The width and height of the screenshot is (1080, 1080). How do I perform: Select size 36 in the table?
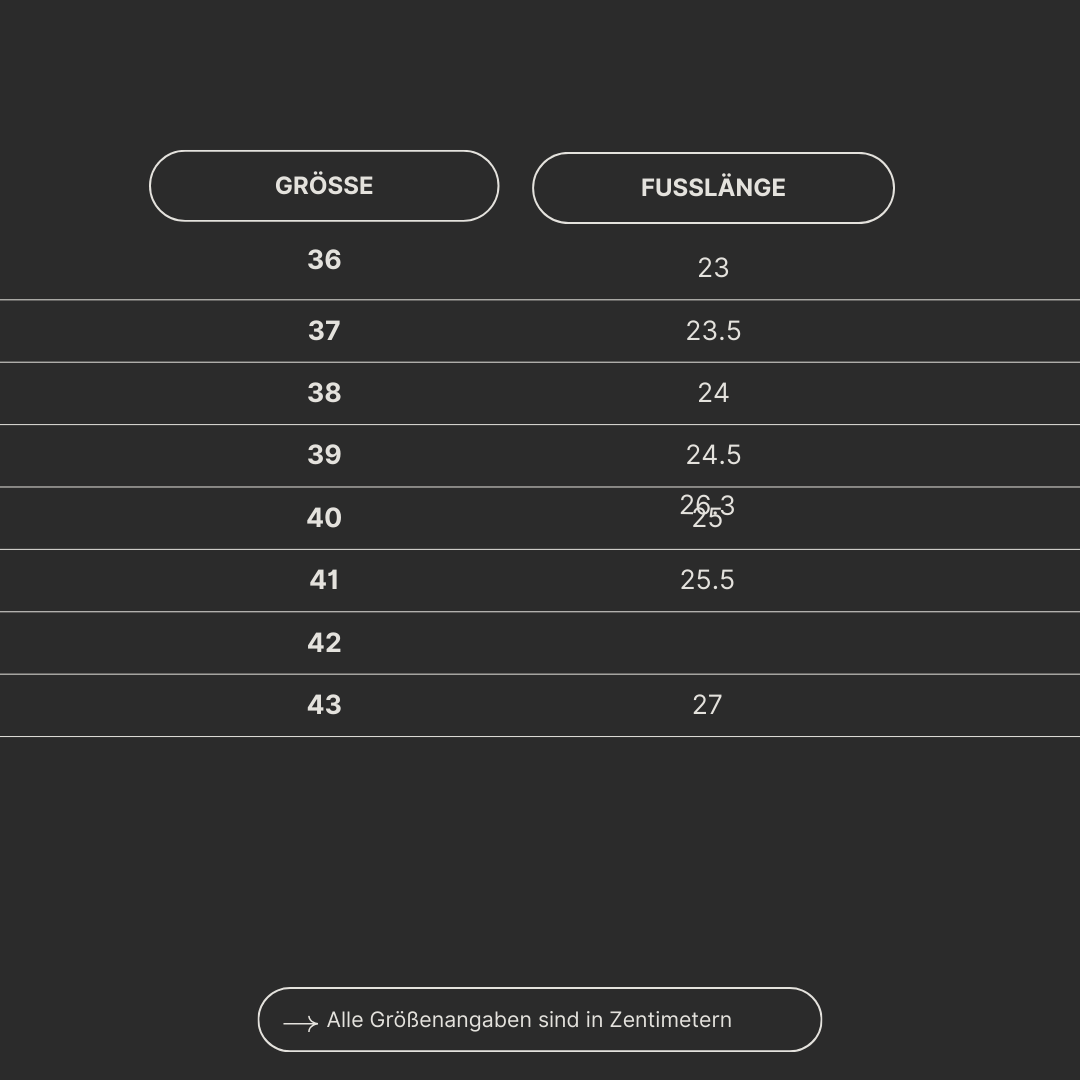coord(324,260)
